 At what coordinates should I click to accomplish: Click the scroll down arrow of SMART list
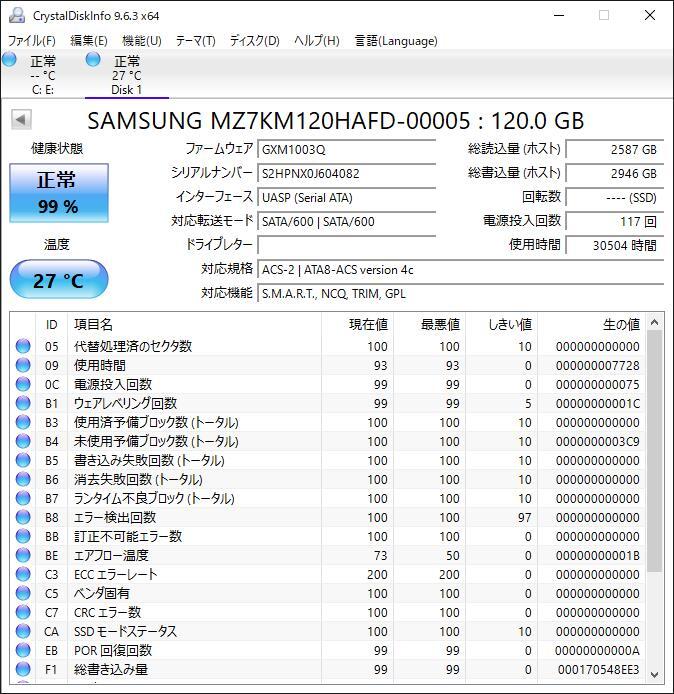pyautogui.click(x=655, y=674)
